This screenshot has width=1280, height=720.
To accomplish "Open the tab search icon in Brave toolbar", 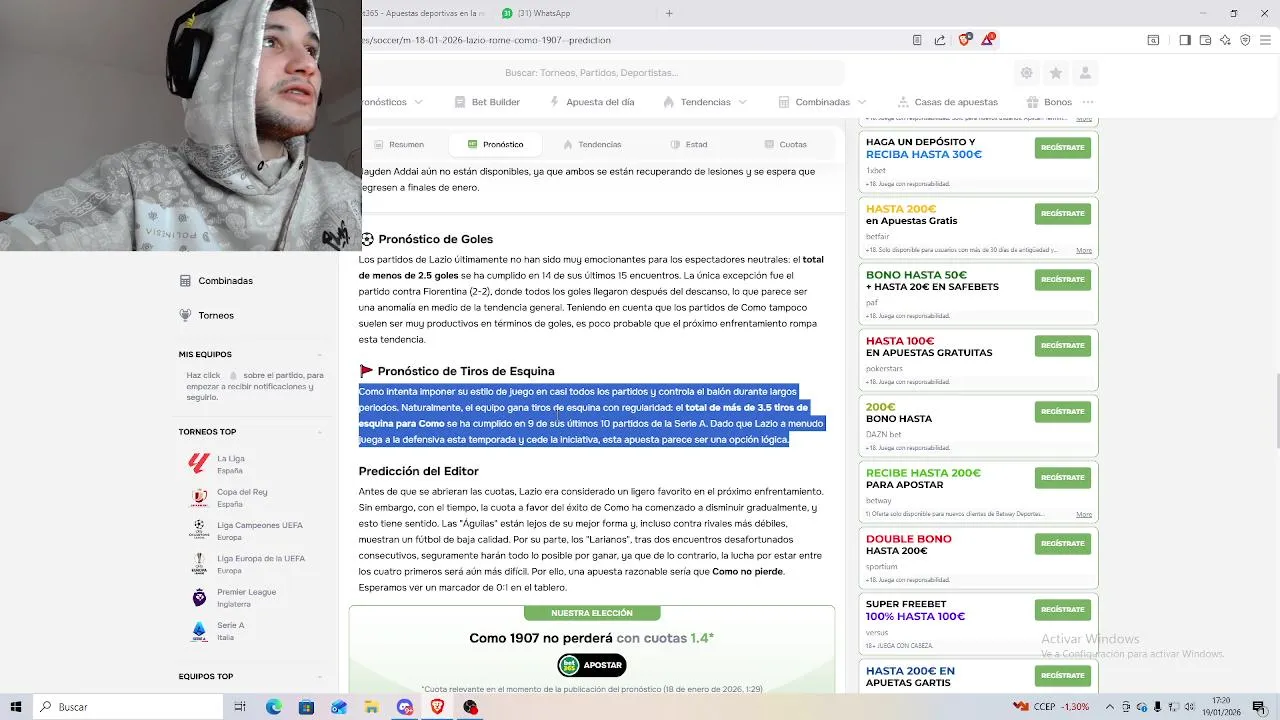I will 1153,40.
